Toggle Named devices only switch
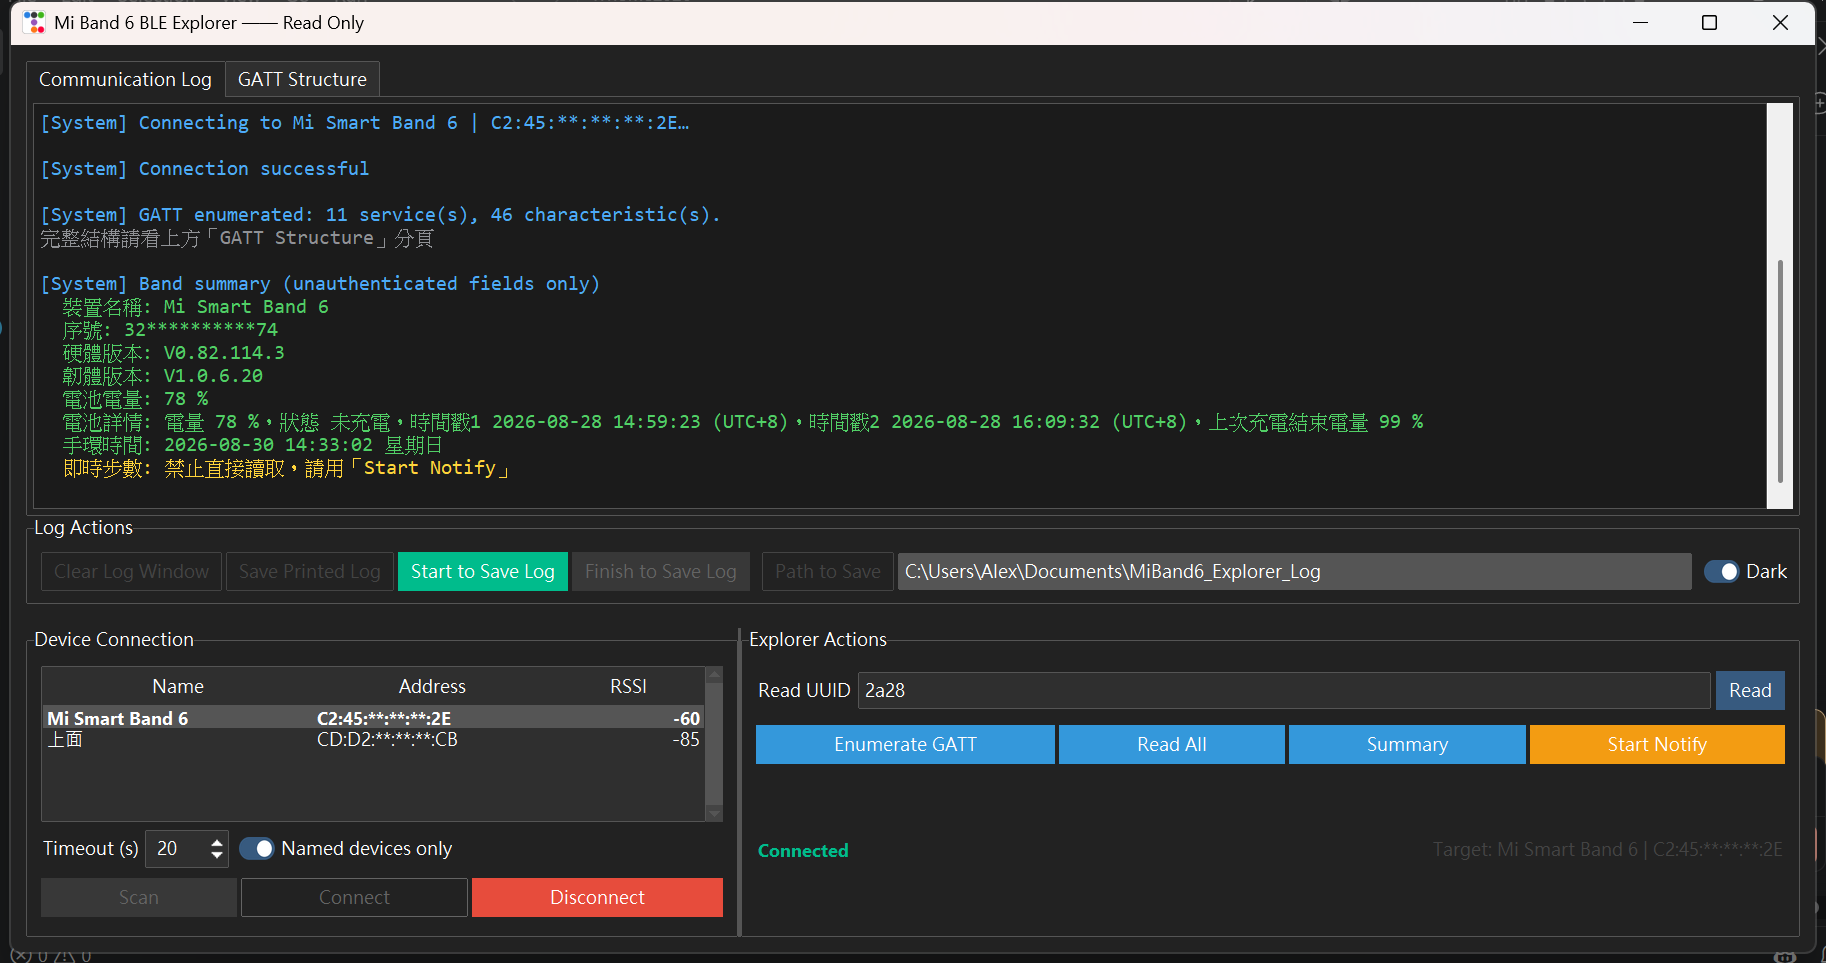Image resolution: width=1826 pixels, height=963 pixels. point(257,848)
